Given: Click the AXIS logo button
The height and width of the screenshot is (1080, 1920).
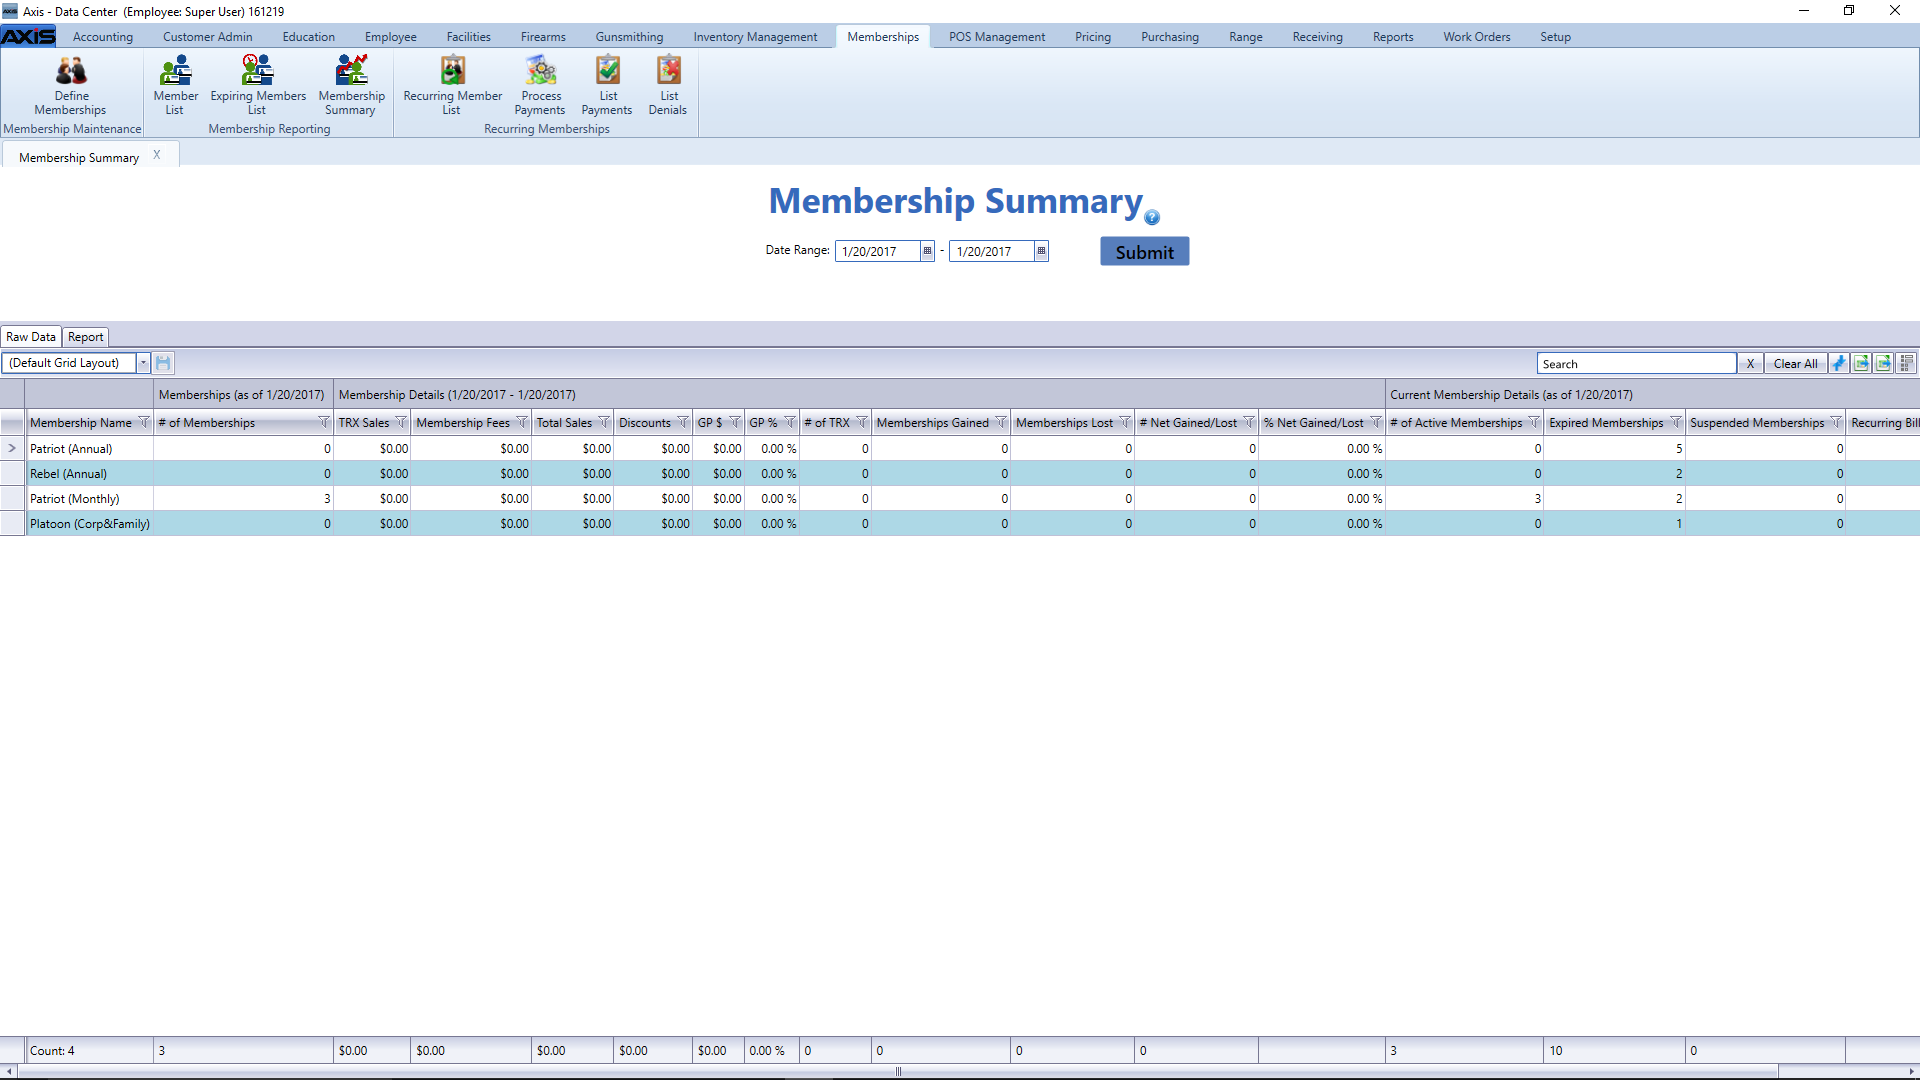Looking at the screenshot, I should pyautogui.click(x=29, y=36).
